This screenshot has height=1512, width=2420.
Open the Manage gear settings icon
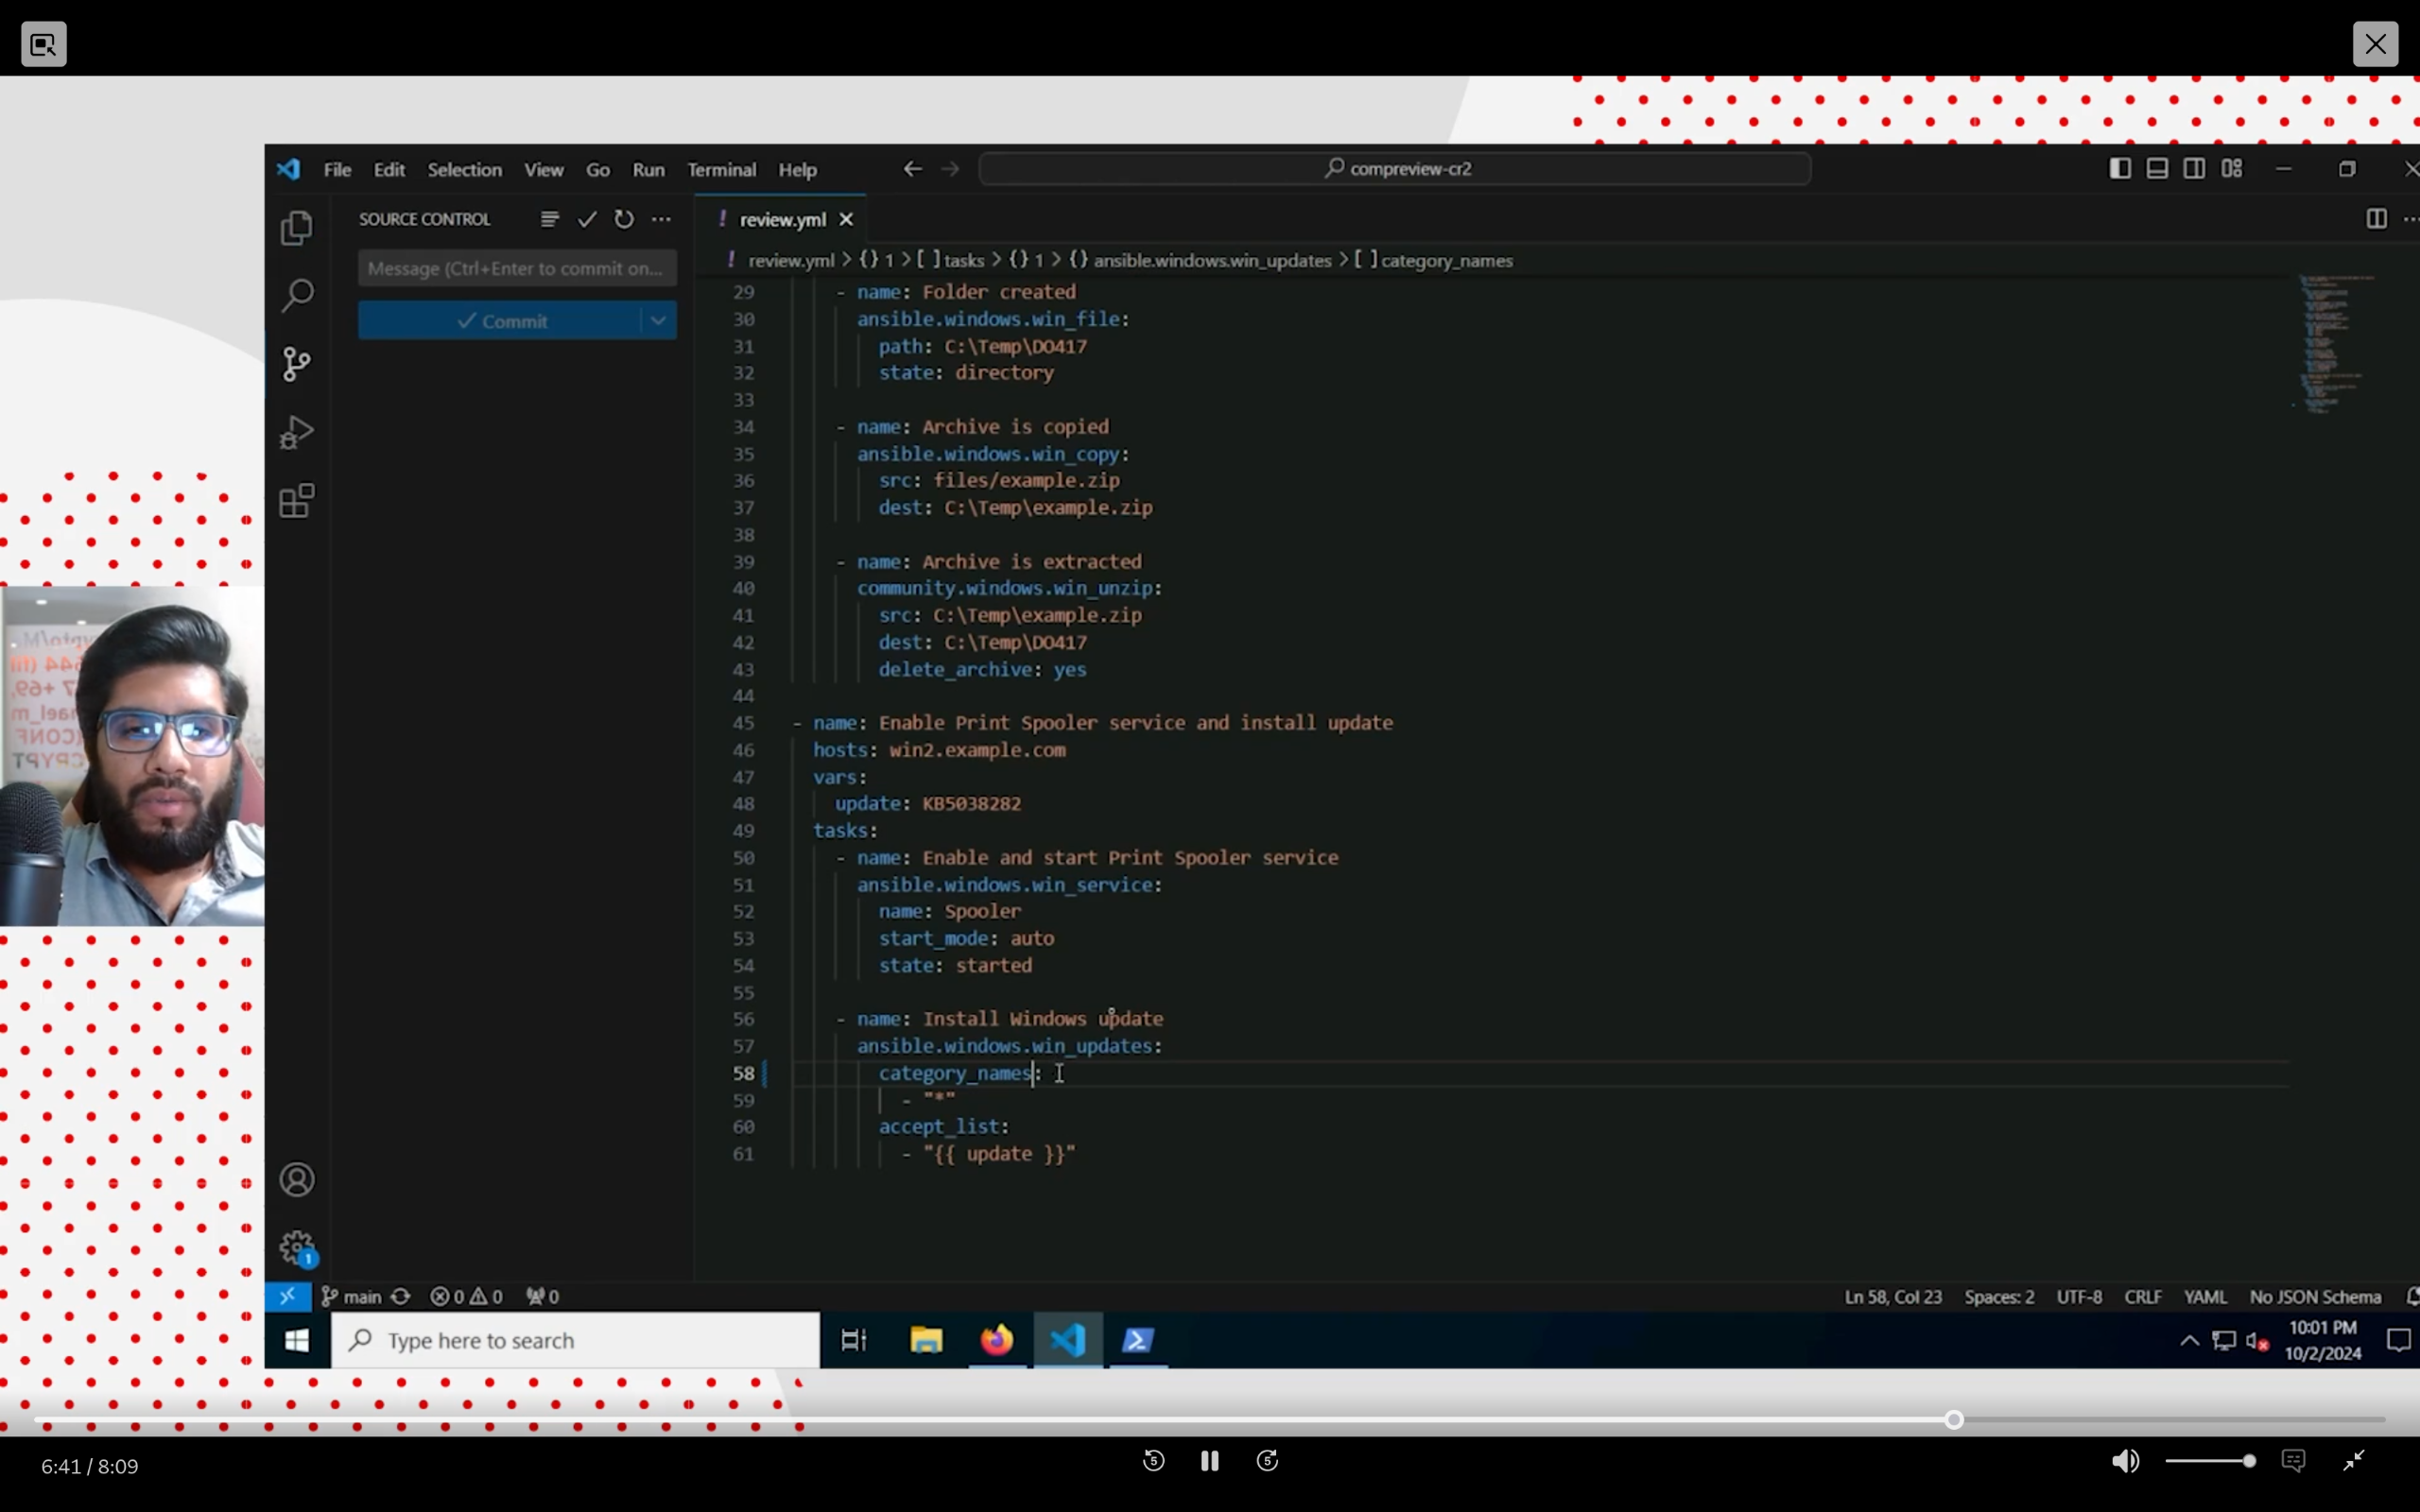click(x=296, y=1247)
